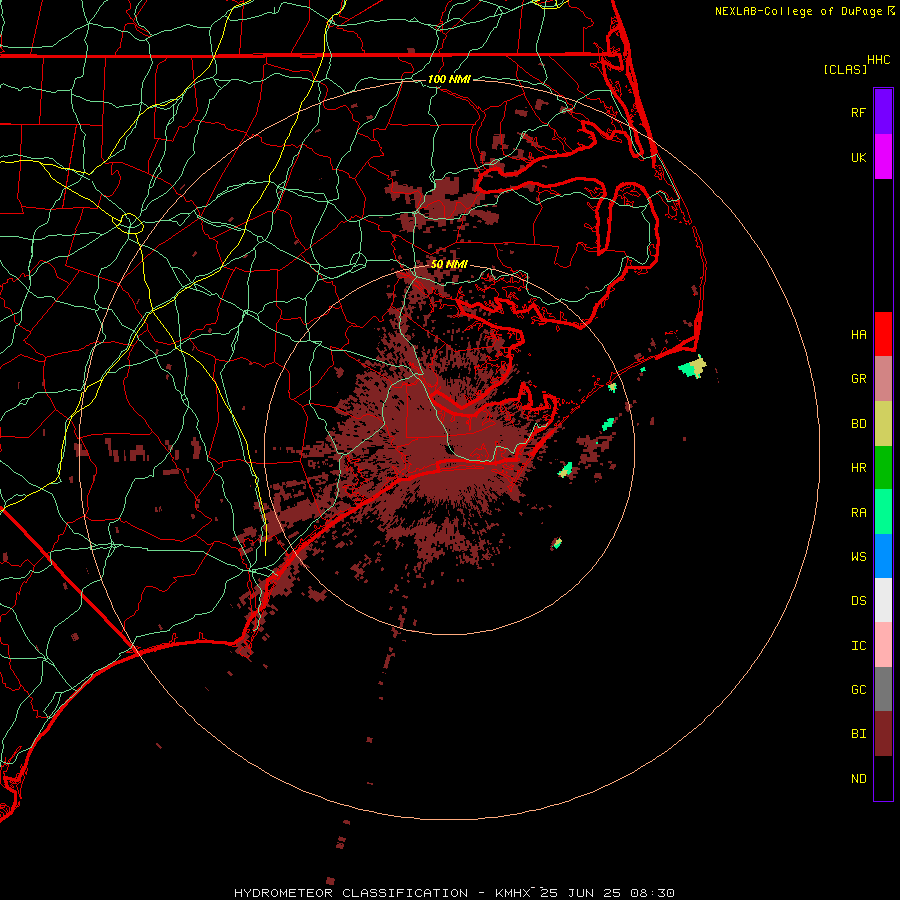Image resolution: width=900 pixels, height=900 pixels.
Task: Click the GC legend label
Action: 858,690
